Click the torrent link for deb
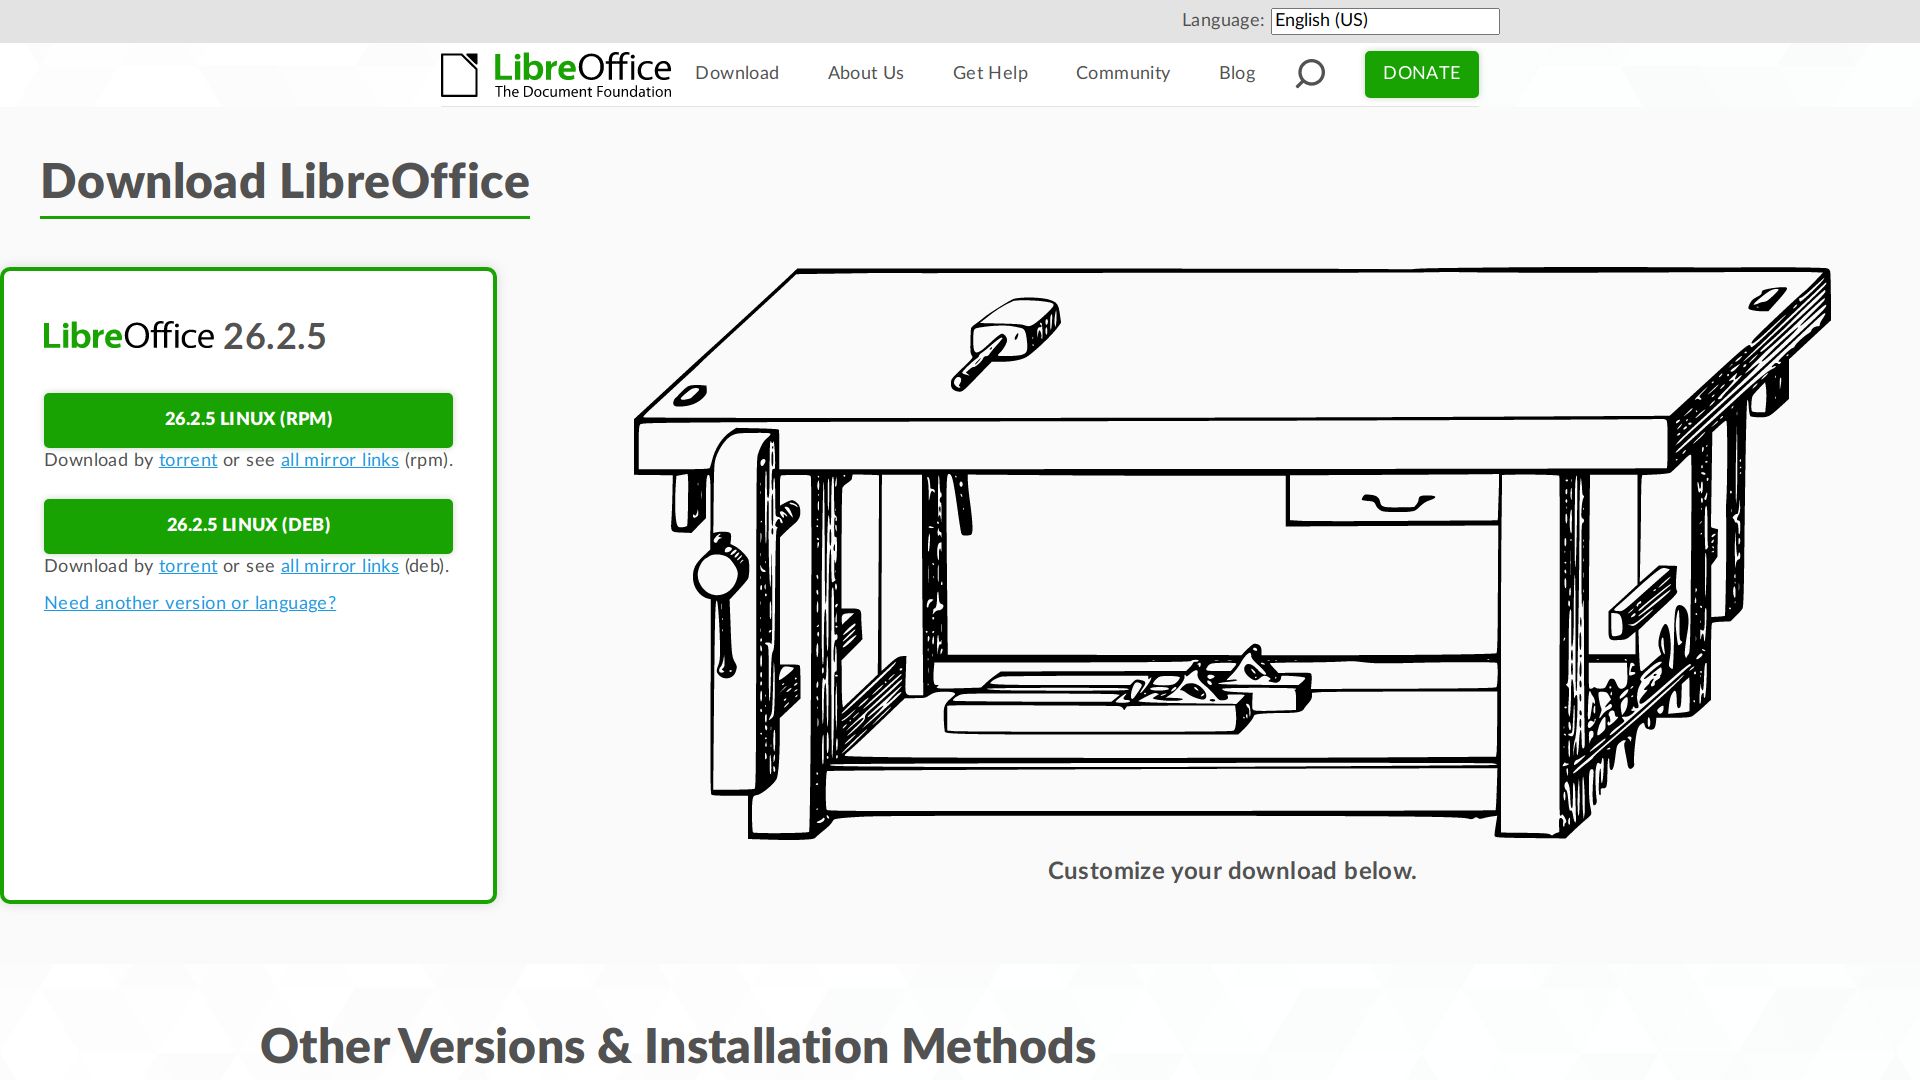The width and height of the screenshot is (1920, 1080). point(188,566)
